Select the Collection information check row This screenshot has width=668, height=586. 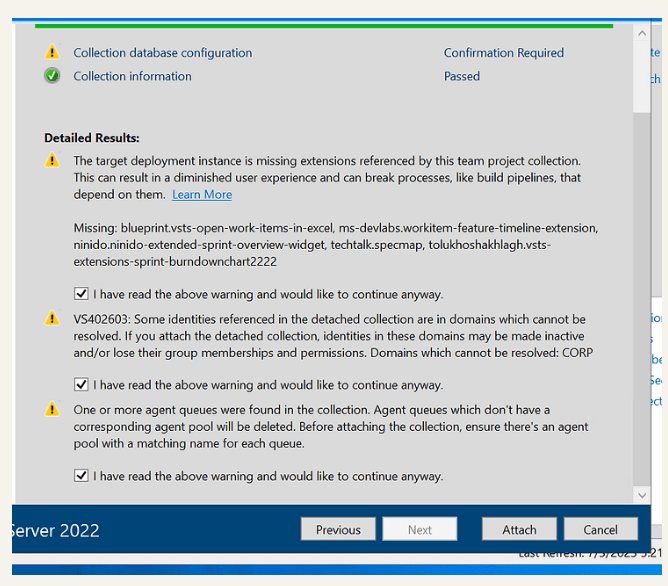click(x=262, y=76)
